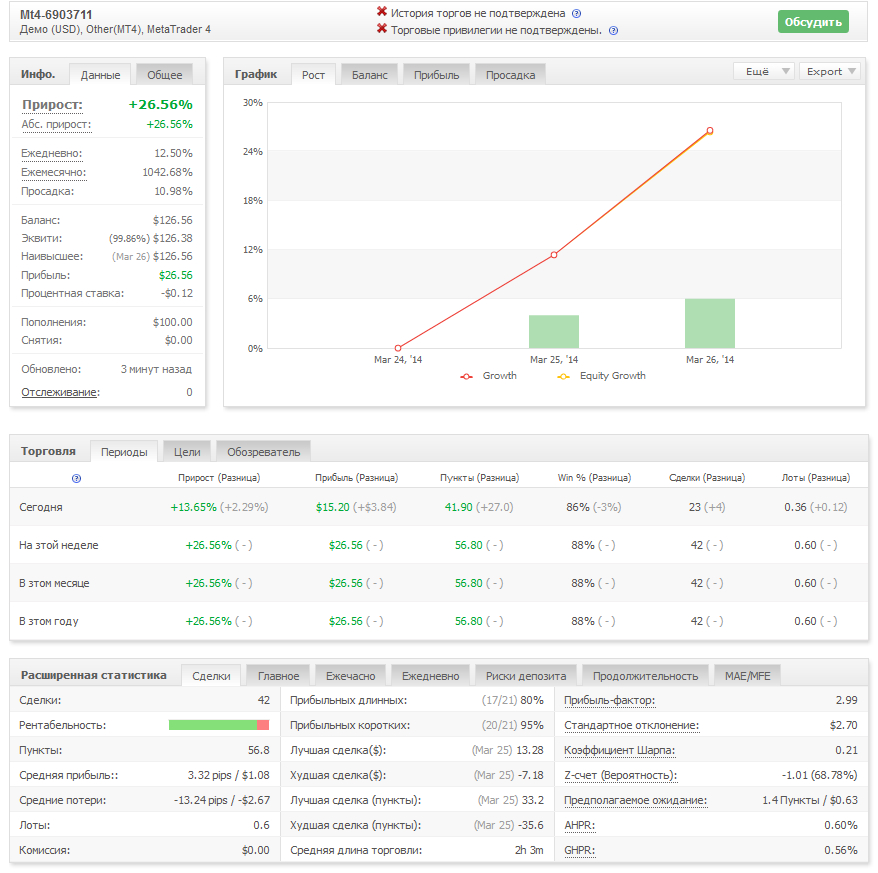The image size is (878, 873).
Task: Open the Export dropdown
Action: 830,71
